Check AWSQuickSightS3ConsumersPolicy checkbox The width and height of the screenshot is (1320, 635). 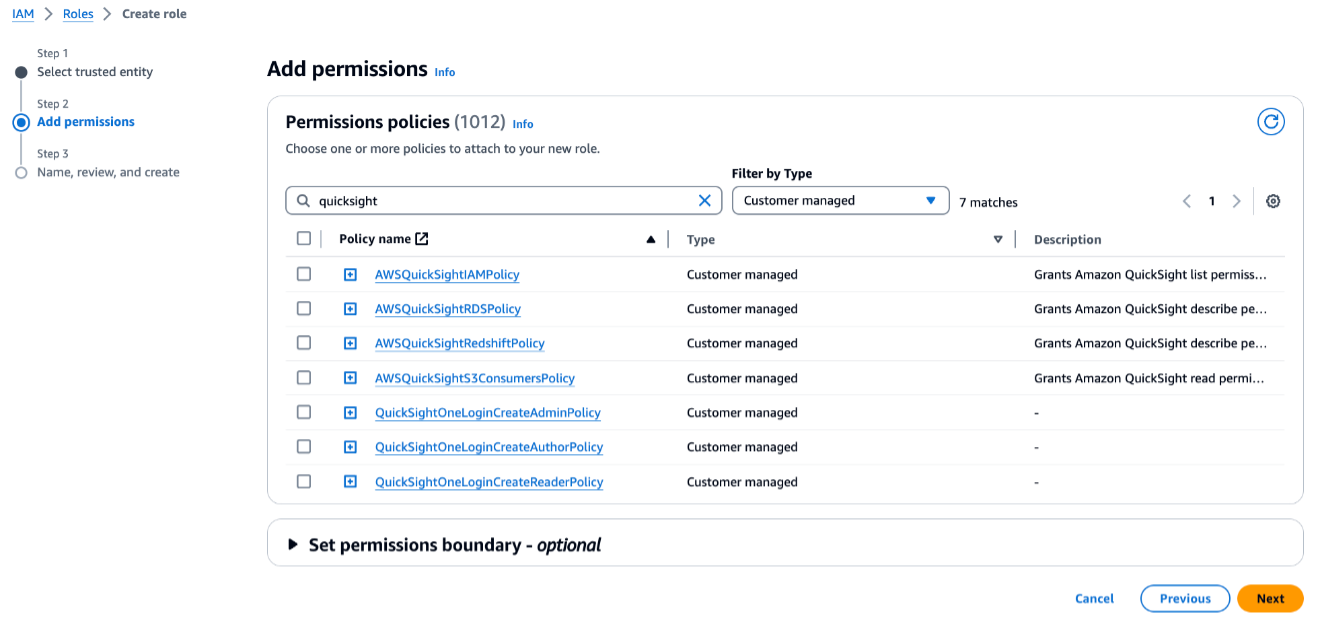304,378
